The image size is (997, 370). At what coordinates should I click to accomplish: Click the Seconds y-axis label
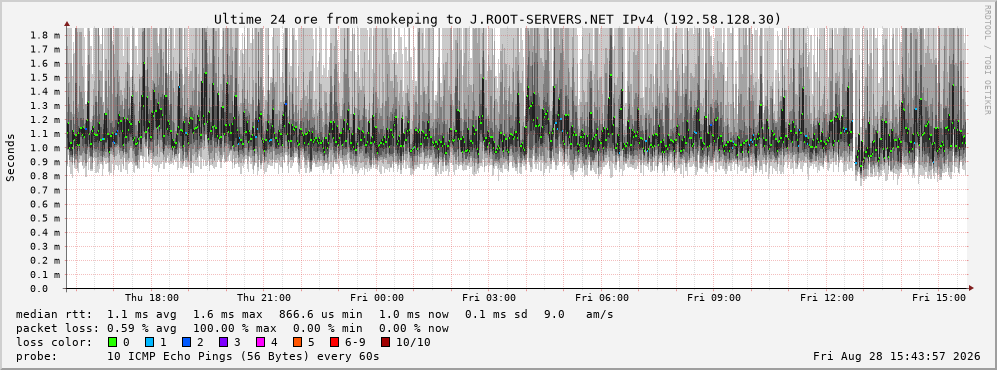pyautogui.click(x=11, y=157)
